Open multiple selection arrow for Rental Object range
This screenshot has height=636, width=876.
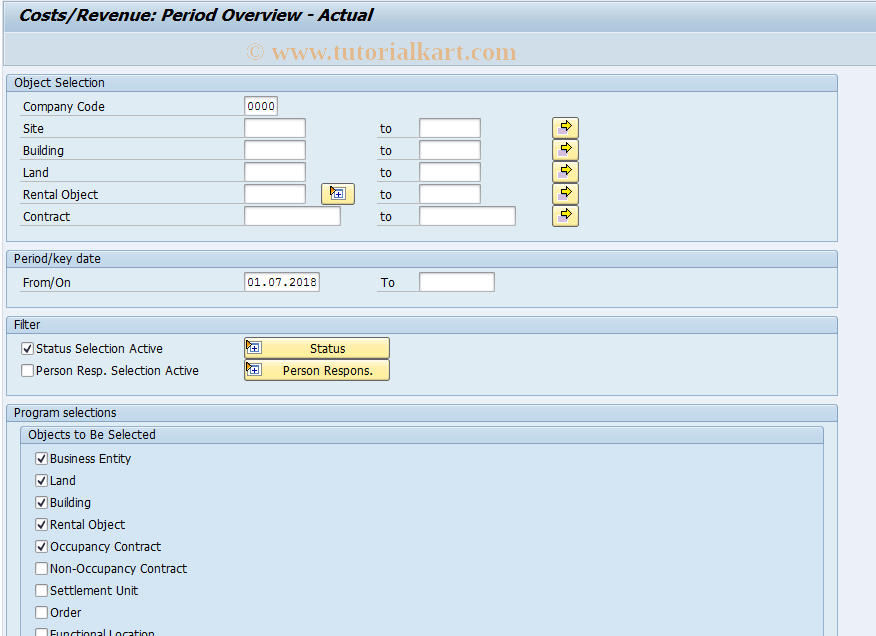[565, 193]
